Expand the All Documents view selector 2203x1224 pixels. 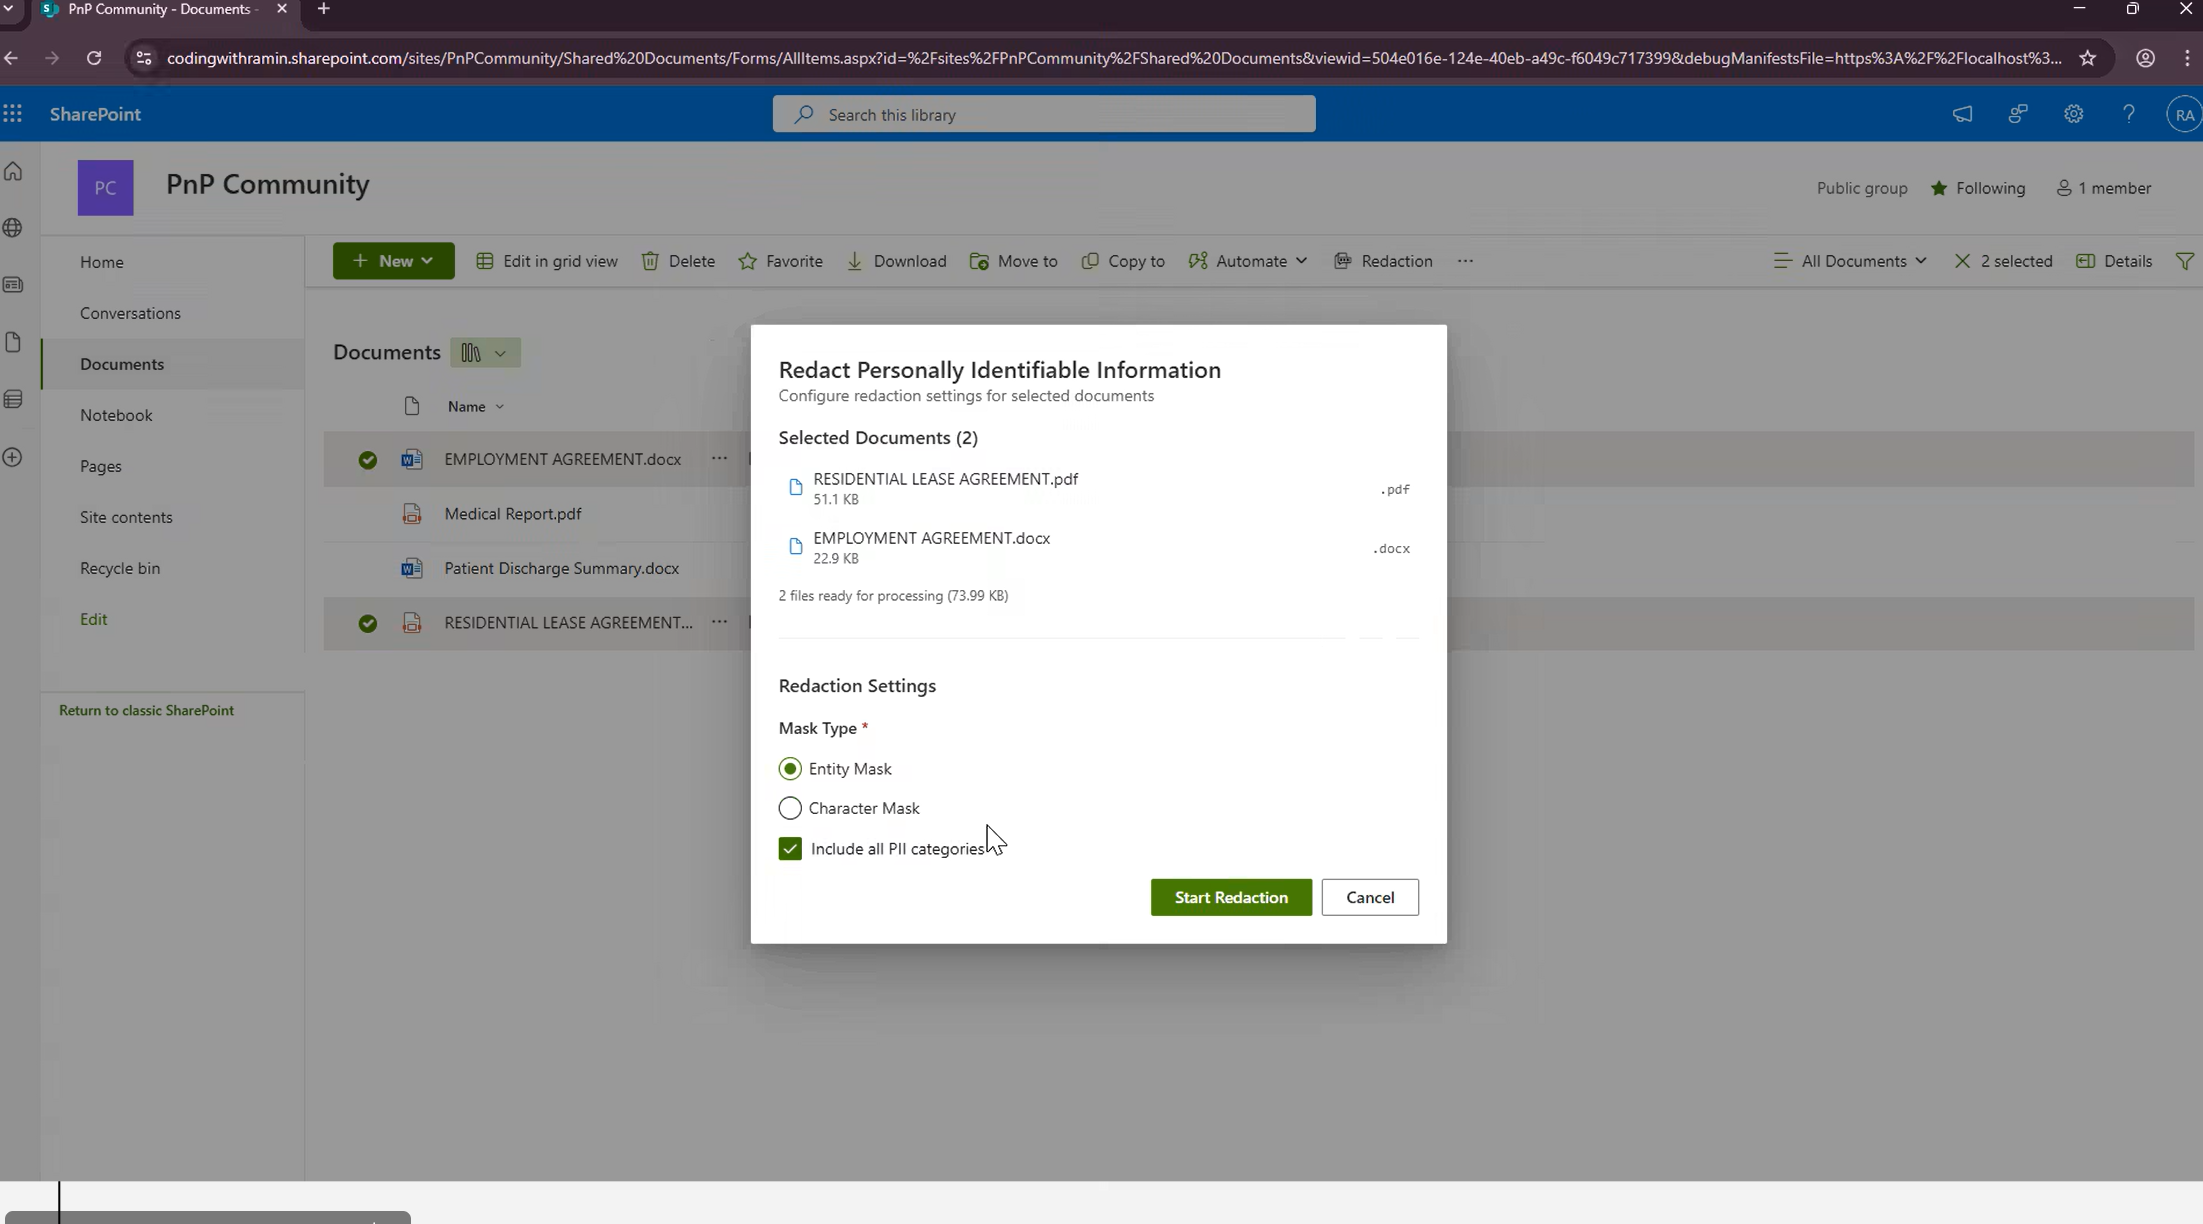(x=1850, y=261)
